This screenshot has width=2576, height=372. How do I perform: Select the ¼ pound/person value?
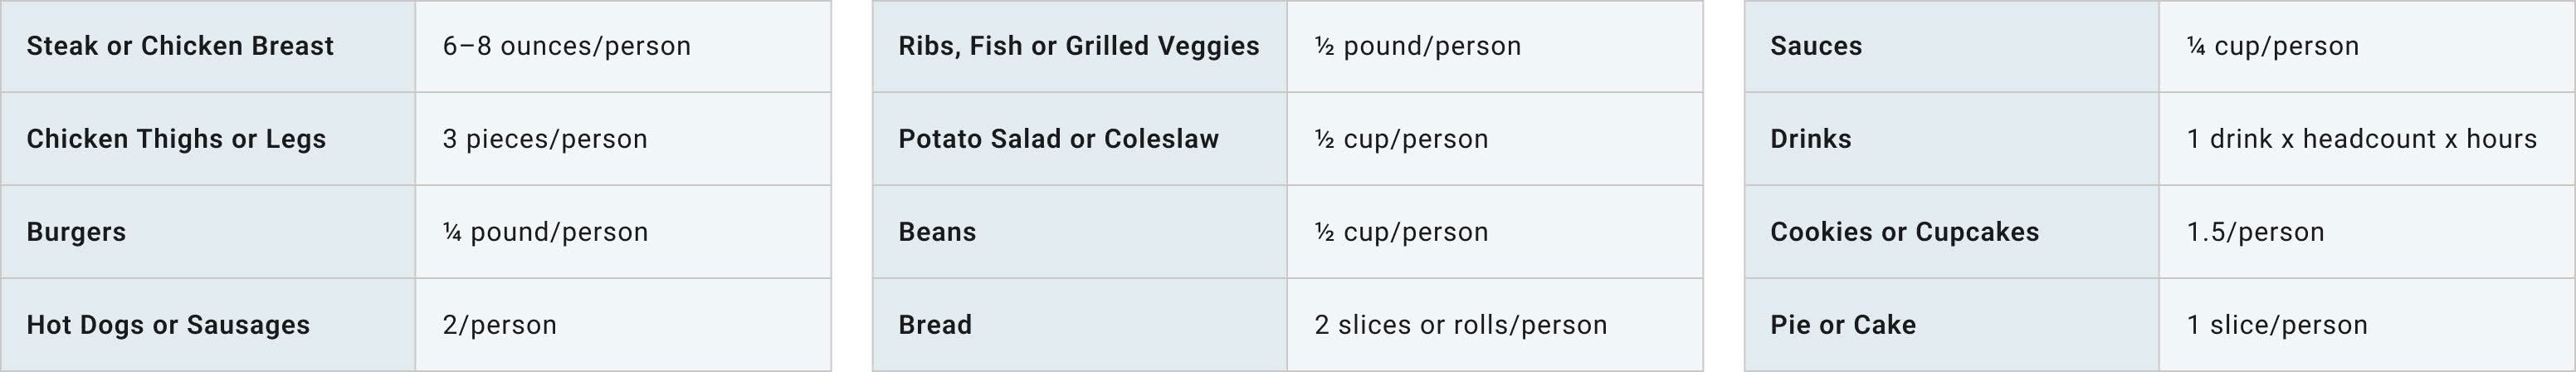point(545,232)
